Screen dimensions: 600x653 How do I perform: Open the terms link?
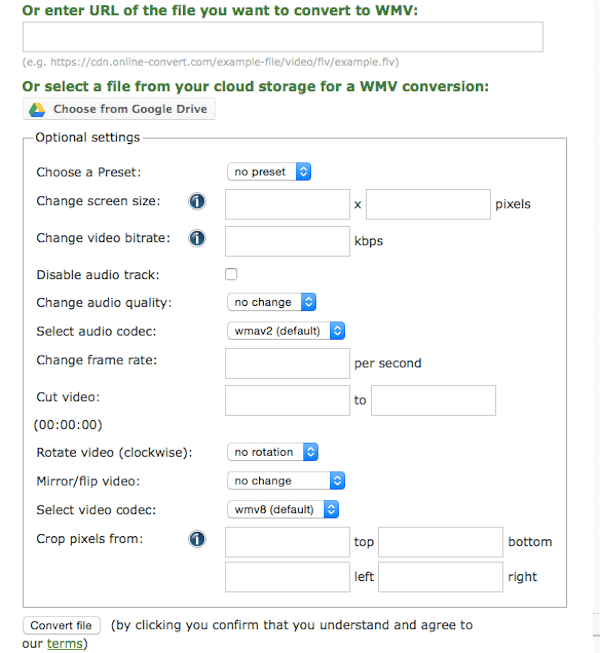(x=64, y=644)
